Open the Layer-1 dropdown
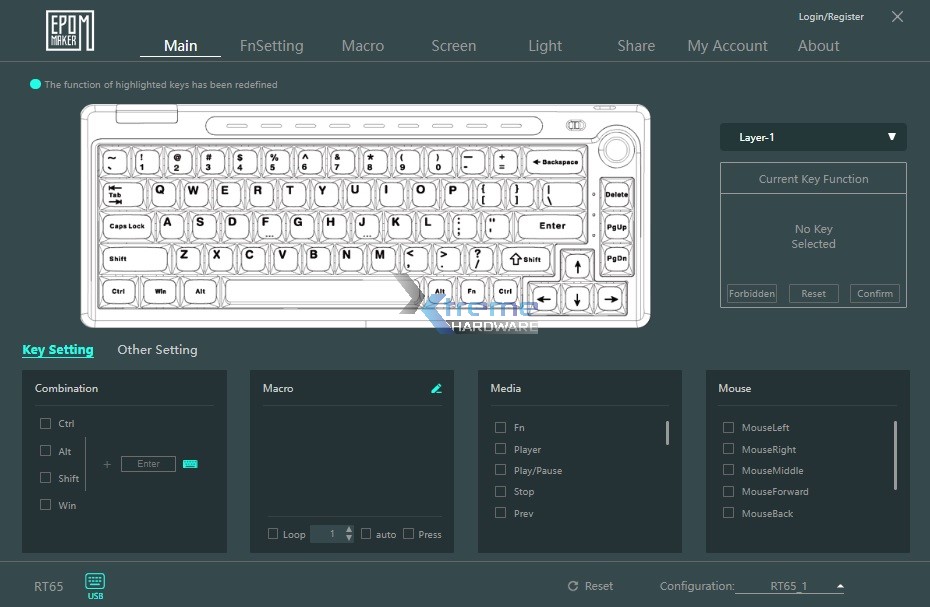The width and height of the screenshot is (930, 607). point(812,137)
